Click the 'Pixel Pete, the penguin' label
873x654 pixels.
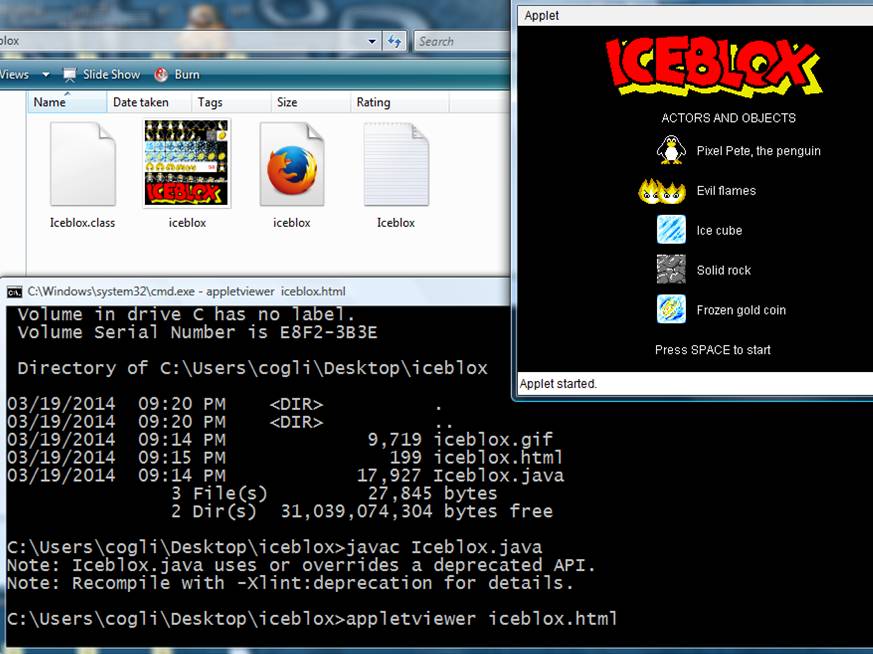point(758,151)
